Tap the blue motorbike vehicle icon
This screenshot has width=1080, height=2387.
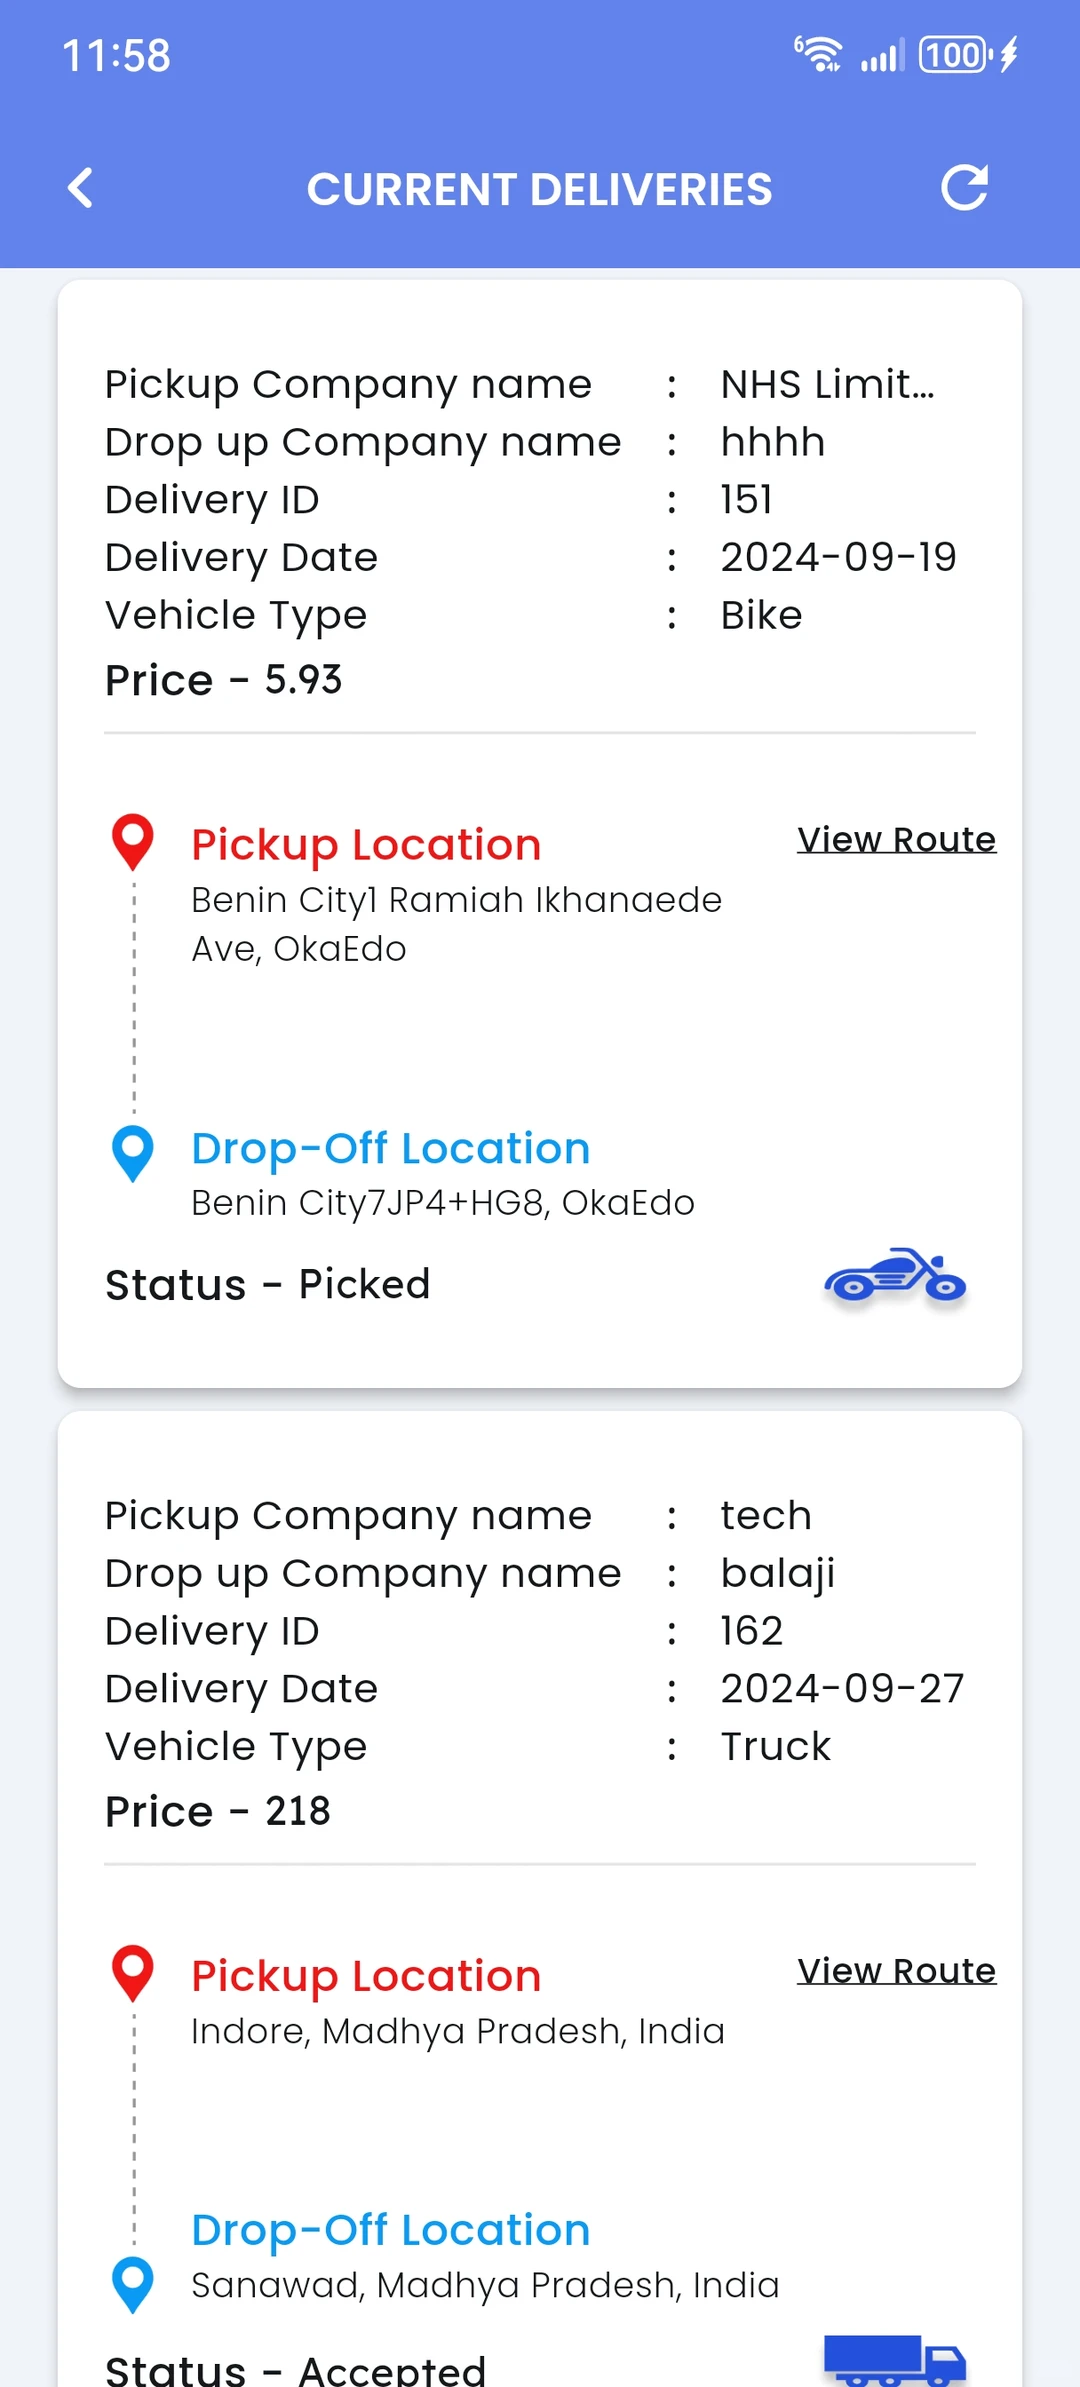[895, 1277]
